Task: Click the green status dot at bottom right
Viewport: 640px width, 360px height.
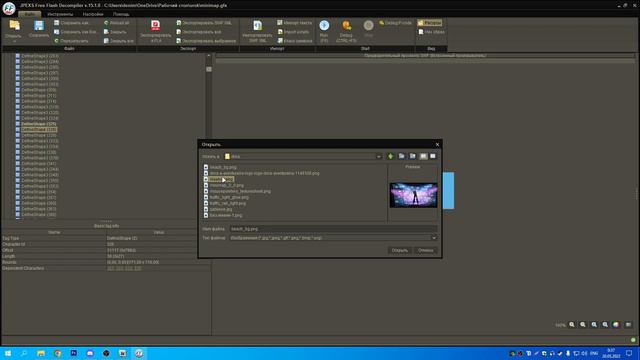Action: [x=633, y=340]
